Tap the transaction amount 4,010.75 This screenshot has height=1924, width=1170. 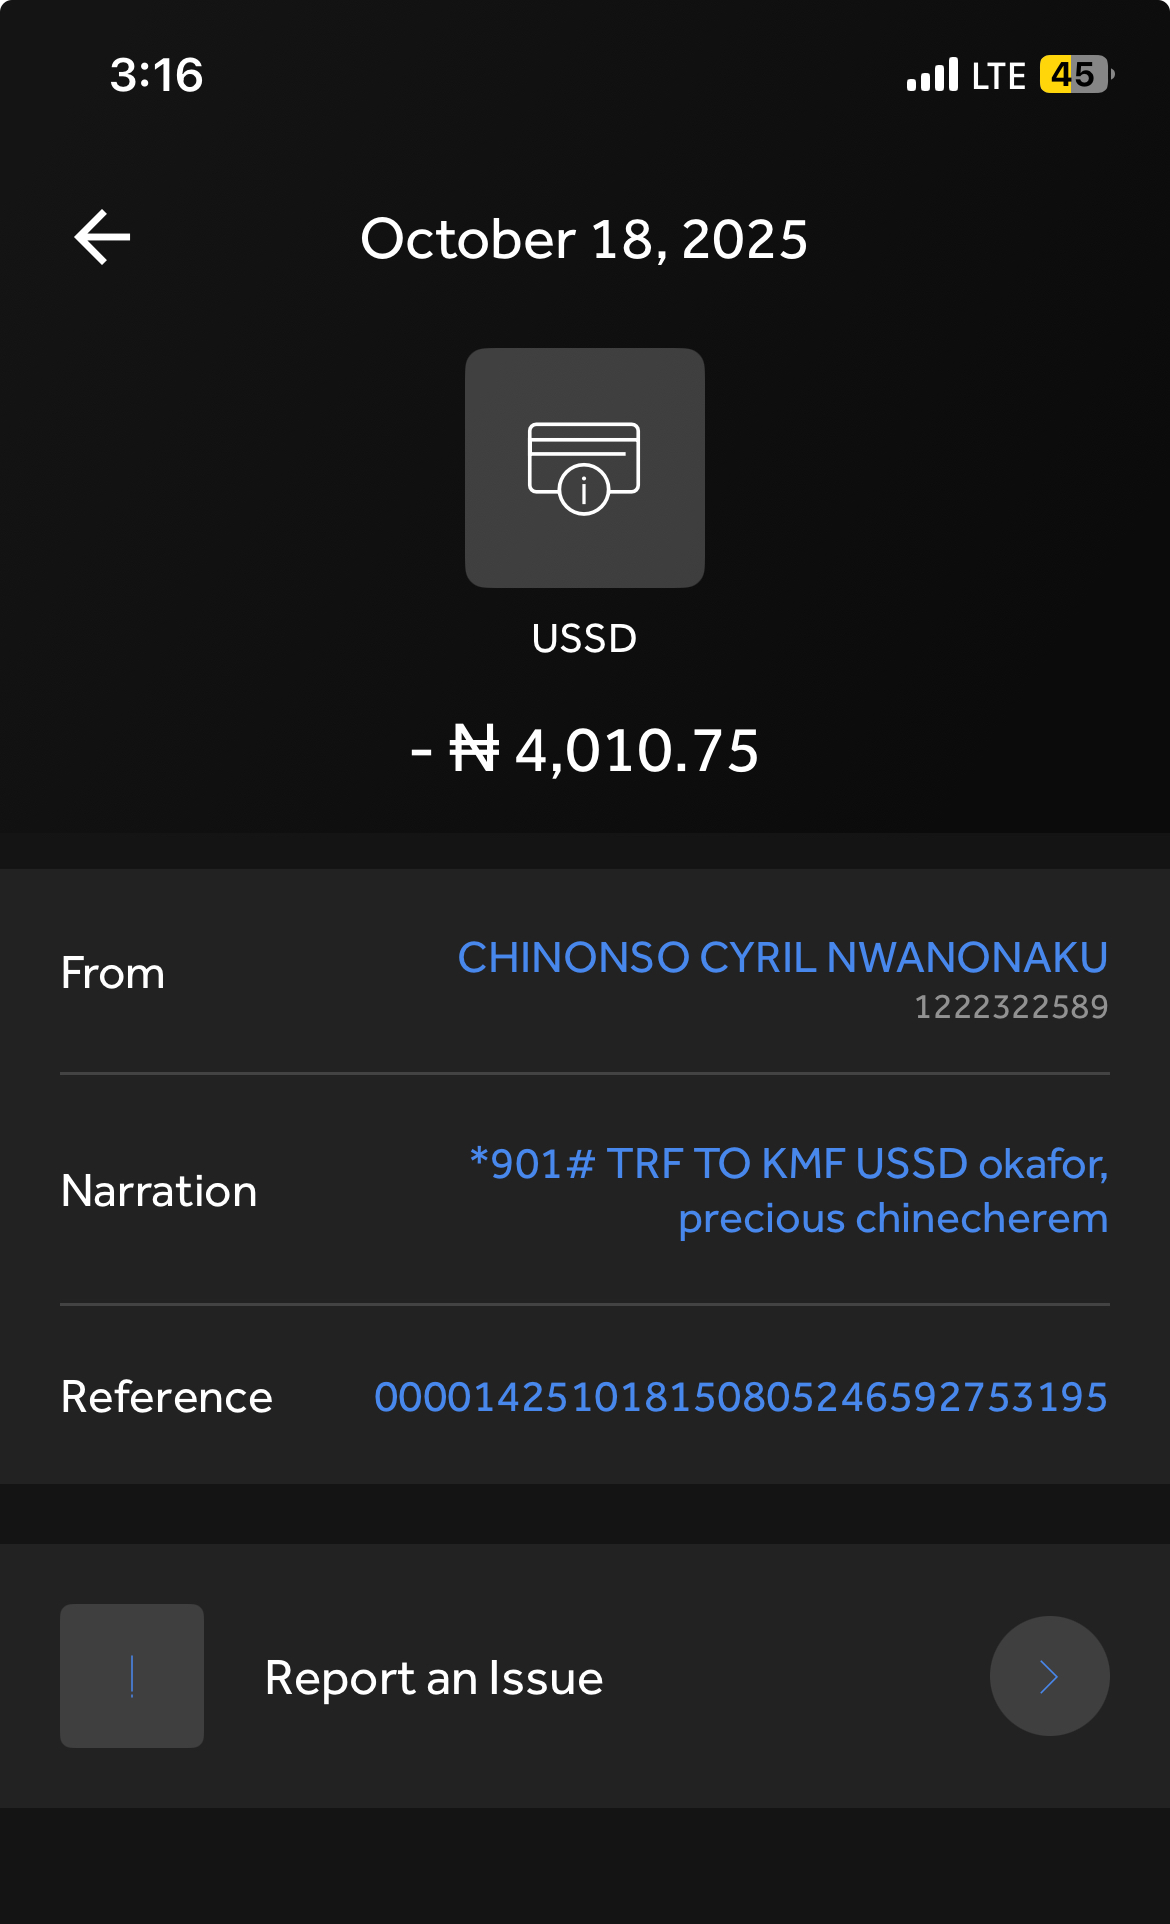(x=636, y=751)
